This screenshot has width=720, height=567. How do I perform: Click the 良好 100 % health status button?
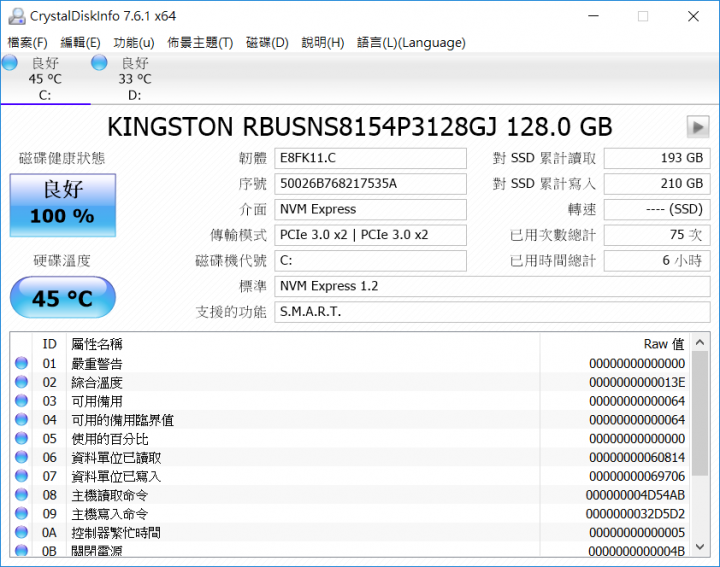click(x=63, y=205)
